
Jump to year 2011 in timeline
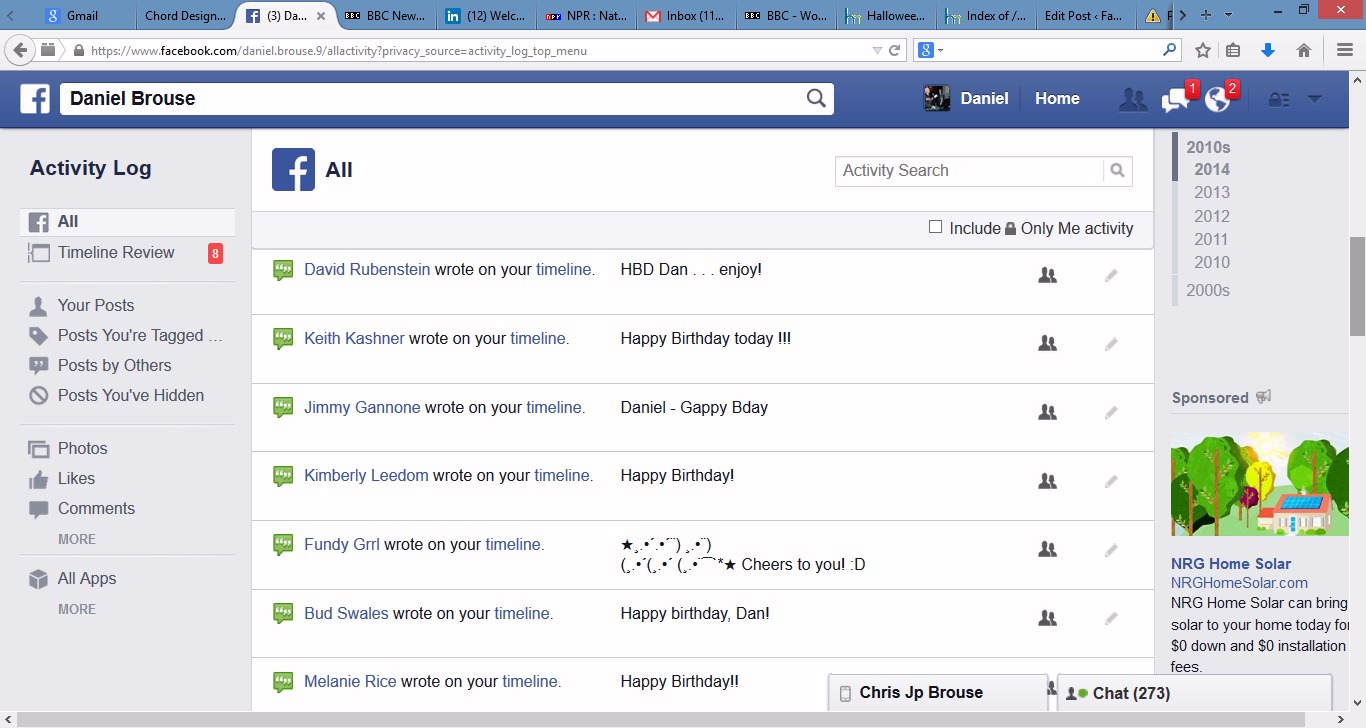(1212, 239)
